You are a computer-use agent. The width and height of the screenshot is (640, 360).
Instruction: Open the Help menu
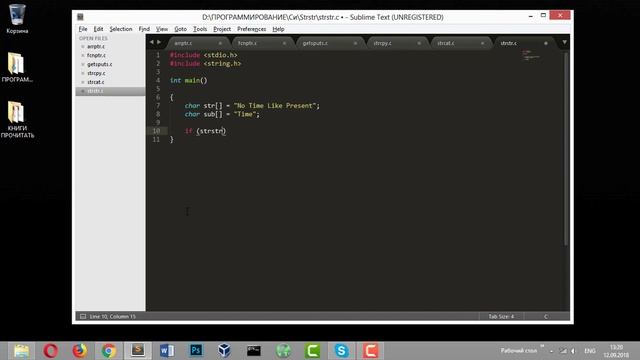point(278,29)
